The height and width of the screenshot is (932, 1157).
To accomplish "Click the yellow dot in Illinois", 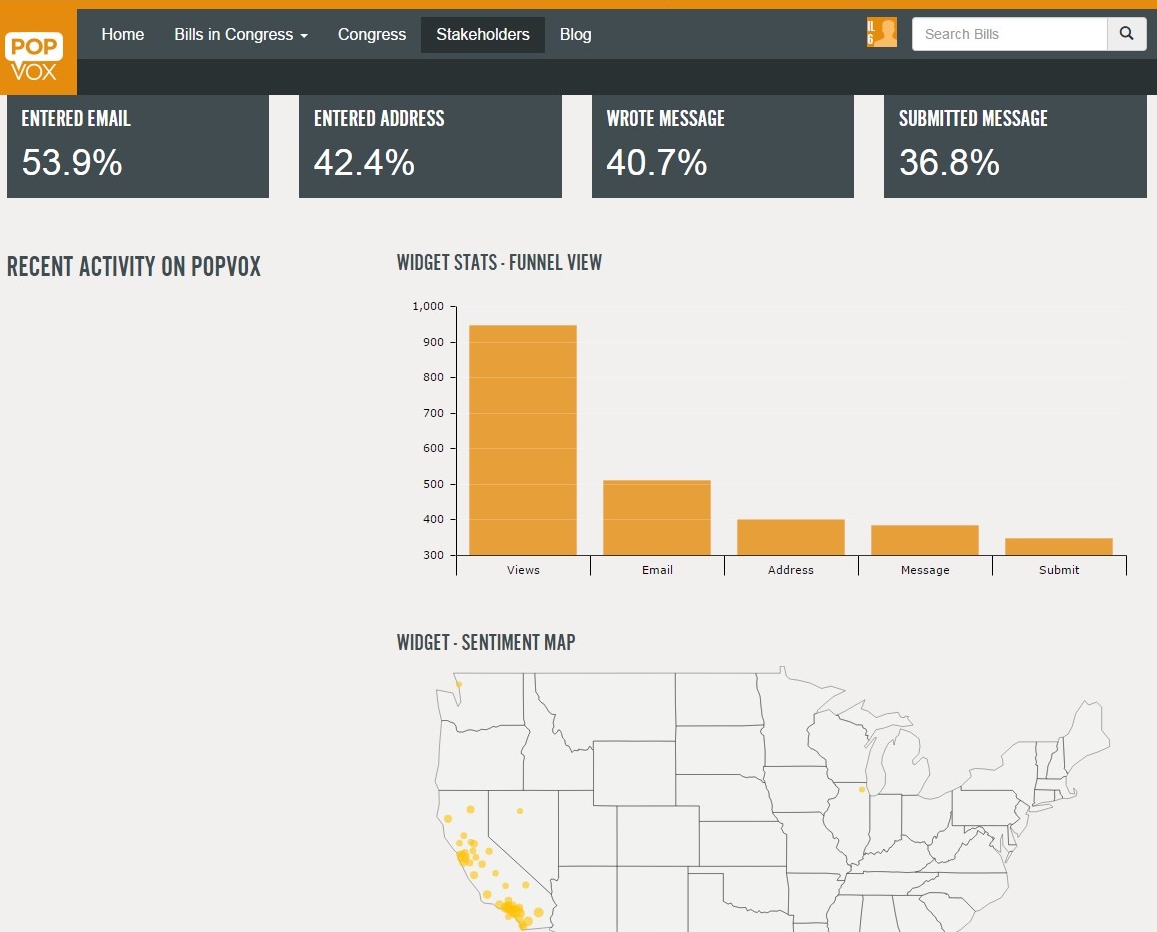I will [x=862, y=790].
